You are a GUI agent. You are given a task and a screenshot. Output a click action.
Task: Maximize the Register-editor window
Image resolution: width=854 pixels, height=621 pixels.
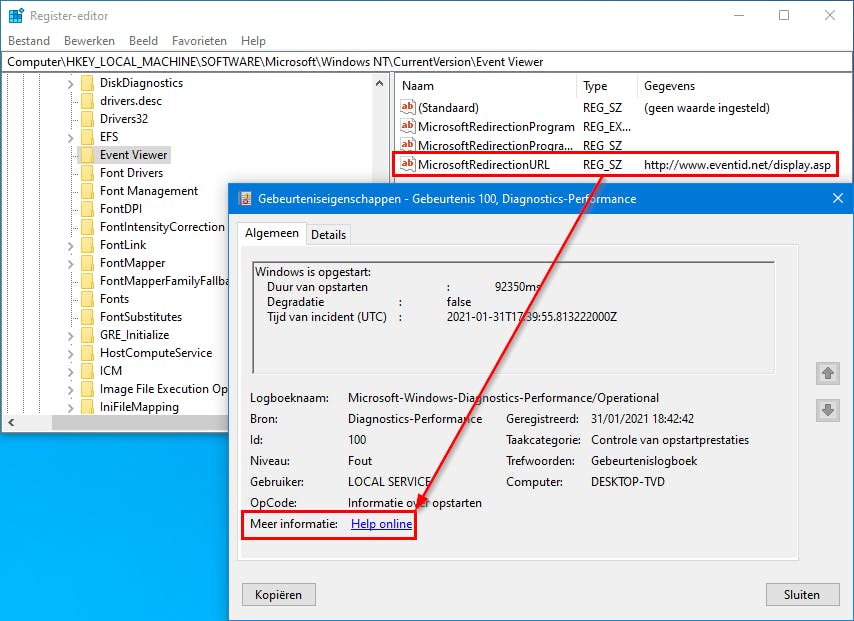click(784, 15)
